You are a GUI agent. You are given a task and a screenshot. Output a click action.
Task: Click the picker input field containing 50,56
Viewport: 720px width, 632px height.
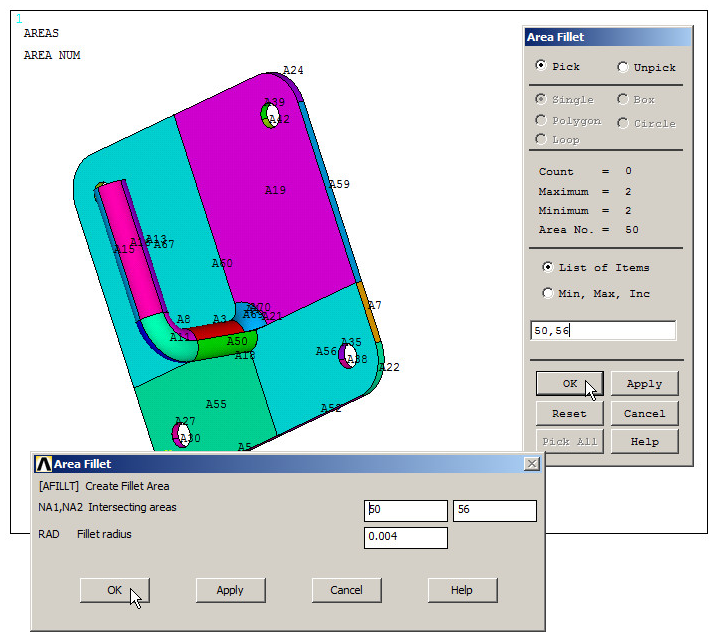click(x=603, y=330)
